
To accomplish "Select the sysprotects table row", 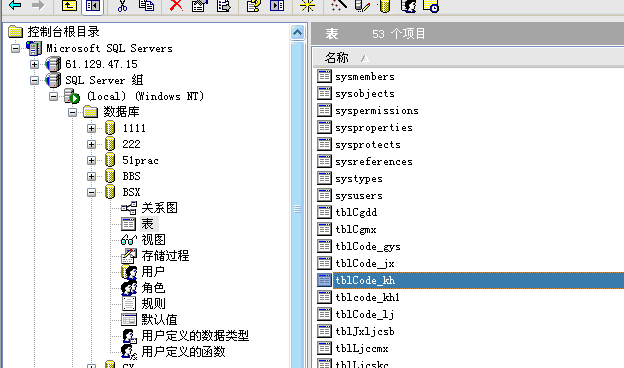I will click(368, 145).
